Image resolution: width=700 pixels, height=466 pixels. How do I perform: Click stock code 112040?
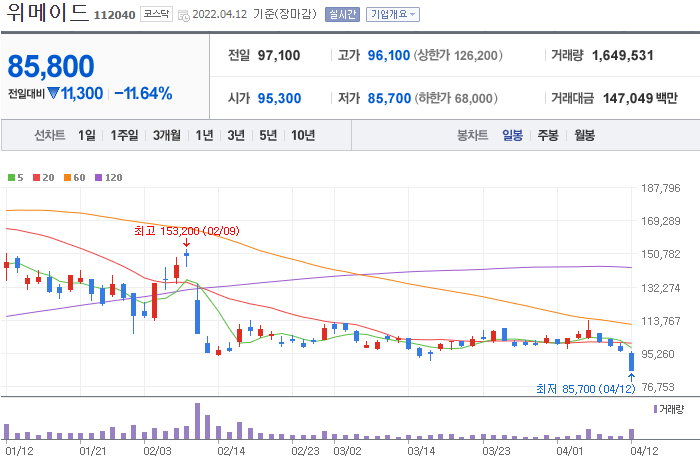[114, 15]
